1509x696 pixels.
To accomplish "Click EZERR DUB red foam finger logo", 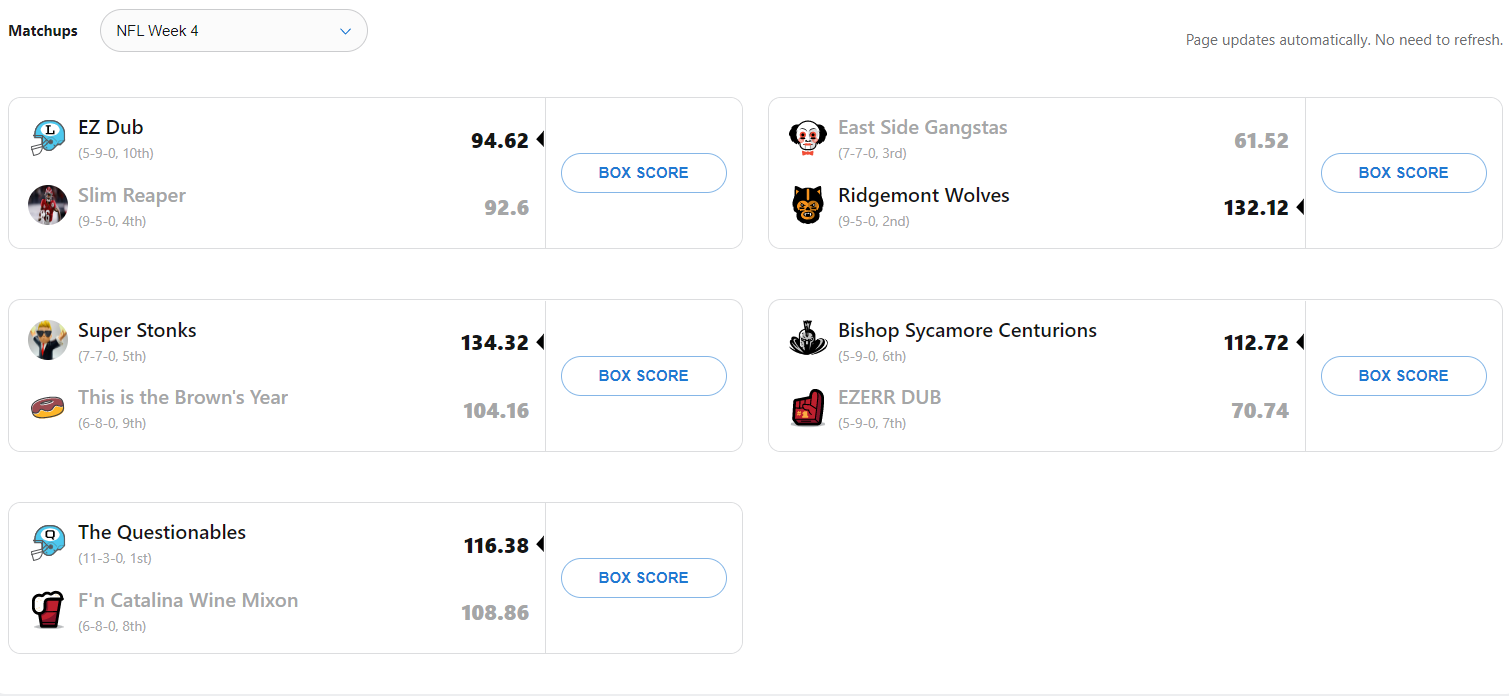I will [808, 408].
